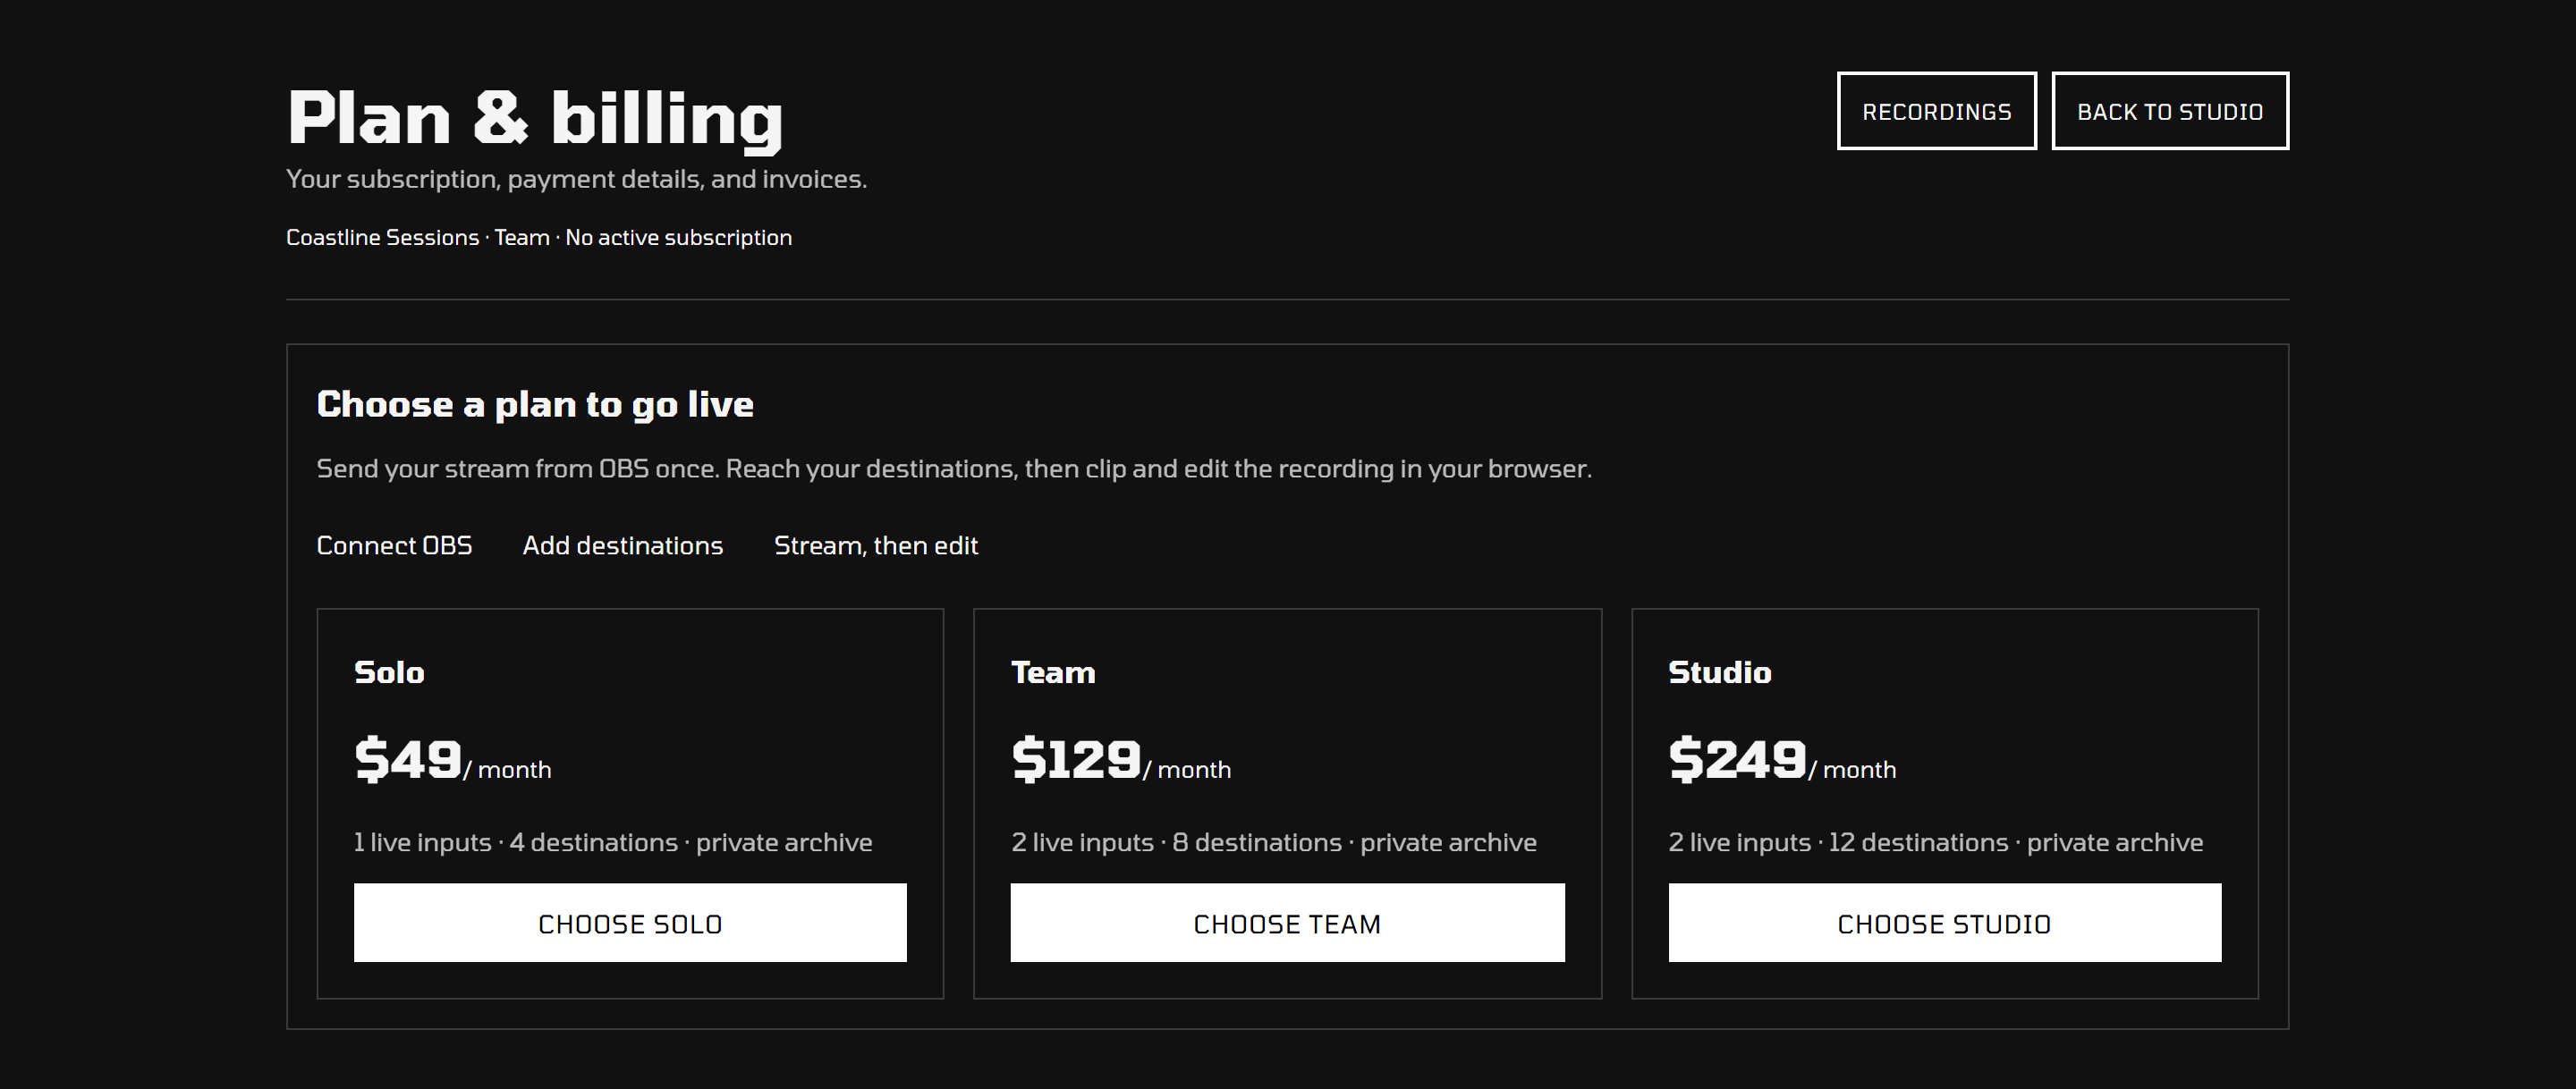Click the 1 live inputs · 4 destinations text
Image resolution: width=2576 pixels, height=1089 pixels.
point(613,843)
